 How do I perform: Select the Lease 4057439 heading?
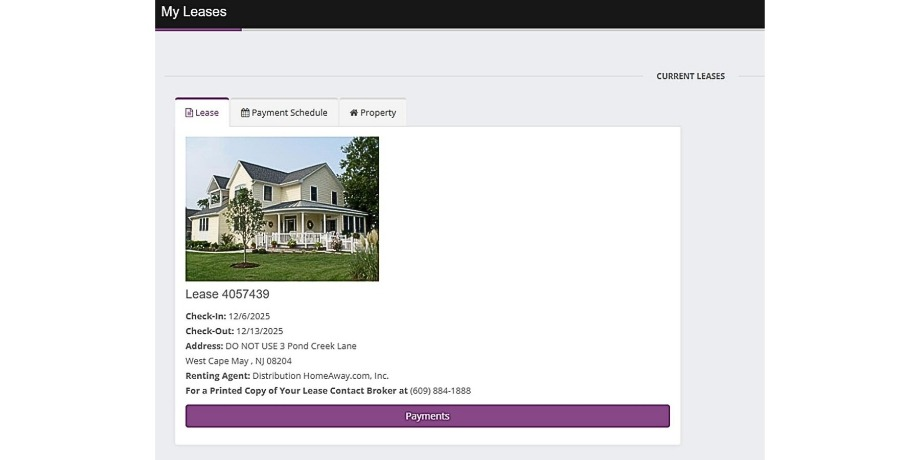[x=227, y=294]
